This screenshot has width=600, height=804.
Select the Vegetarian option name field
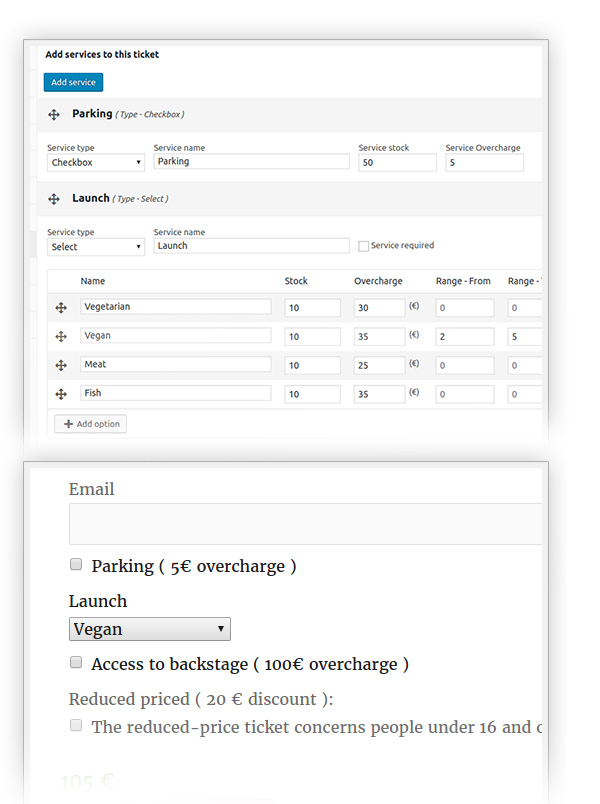[175, 308]
